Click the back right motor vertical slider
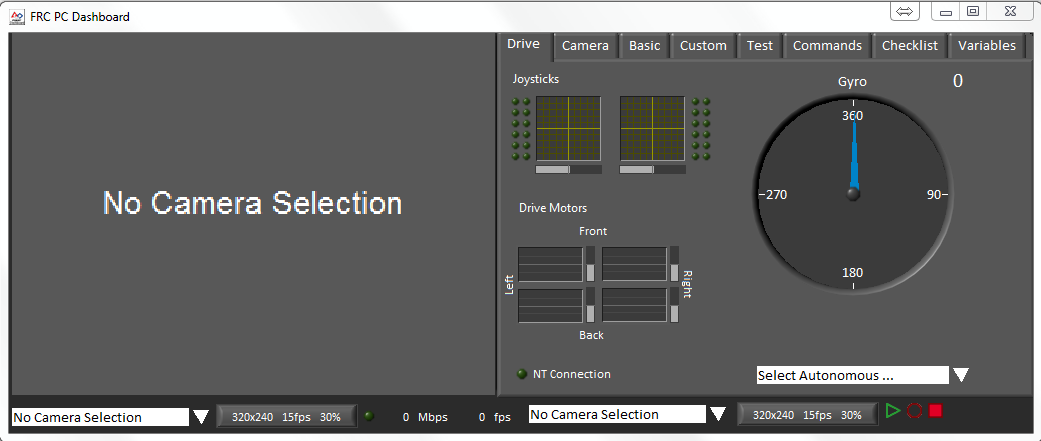 point(675,306)
